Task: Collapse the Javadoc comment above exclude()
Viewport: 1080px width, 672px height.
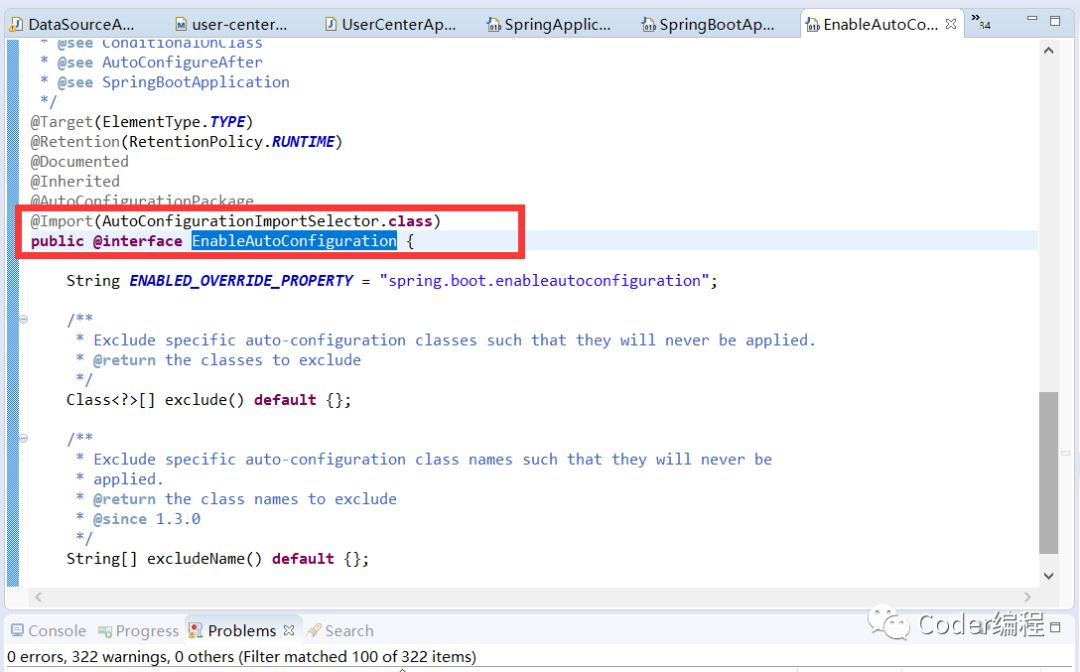Action: pos(23,319)
